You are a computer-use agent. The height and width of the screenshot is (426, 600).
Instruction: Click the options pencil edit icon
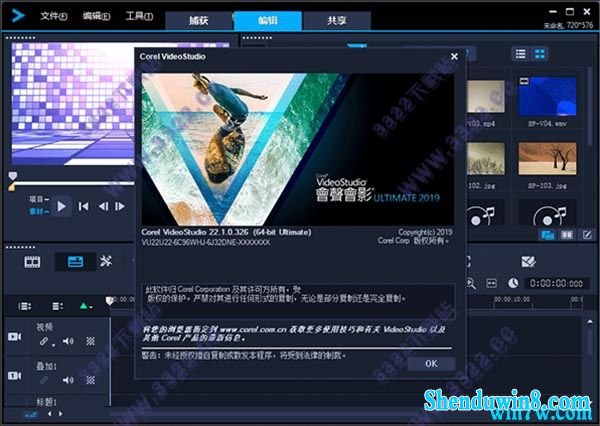pyautogui.click(x=587, y=235)
